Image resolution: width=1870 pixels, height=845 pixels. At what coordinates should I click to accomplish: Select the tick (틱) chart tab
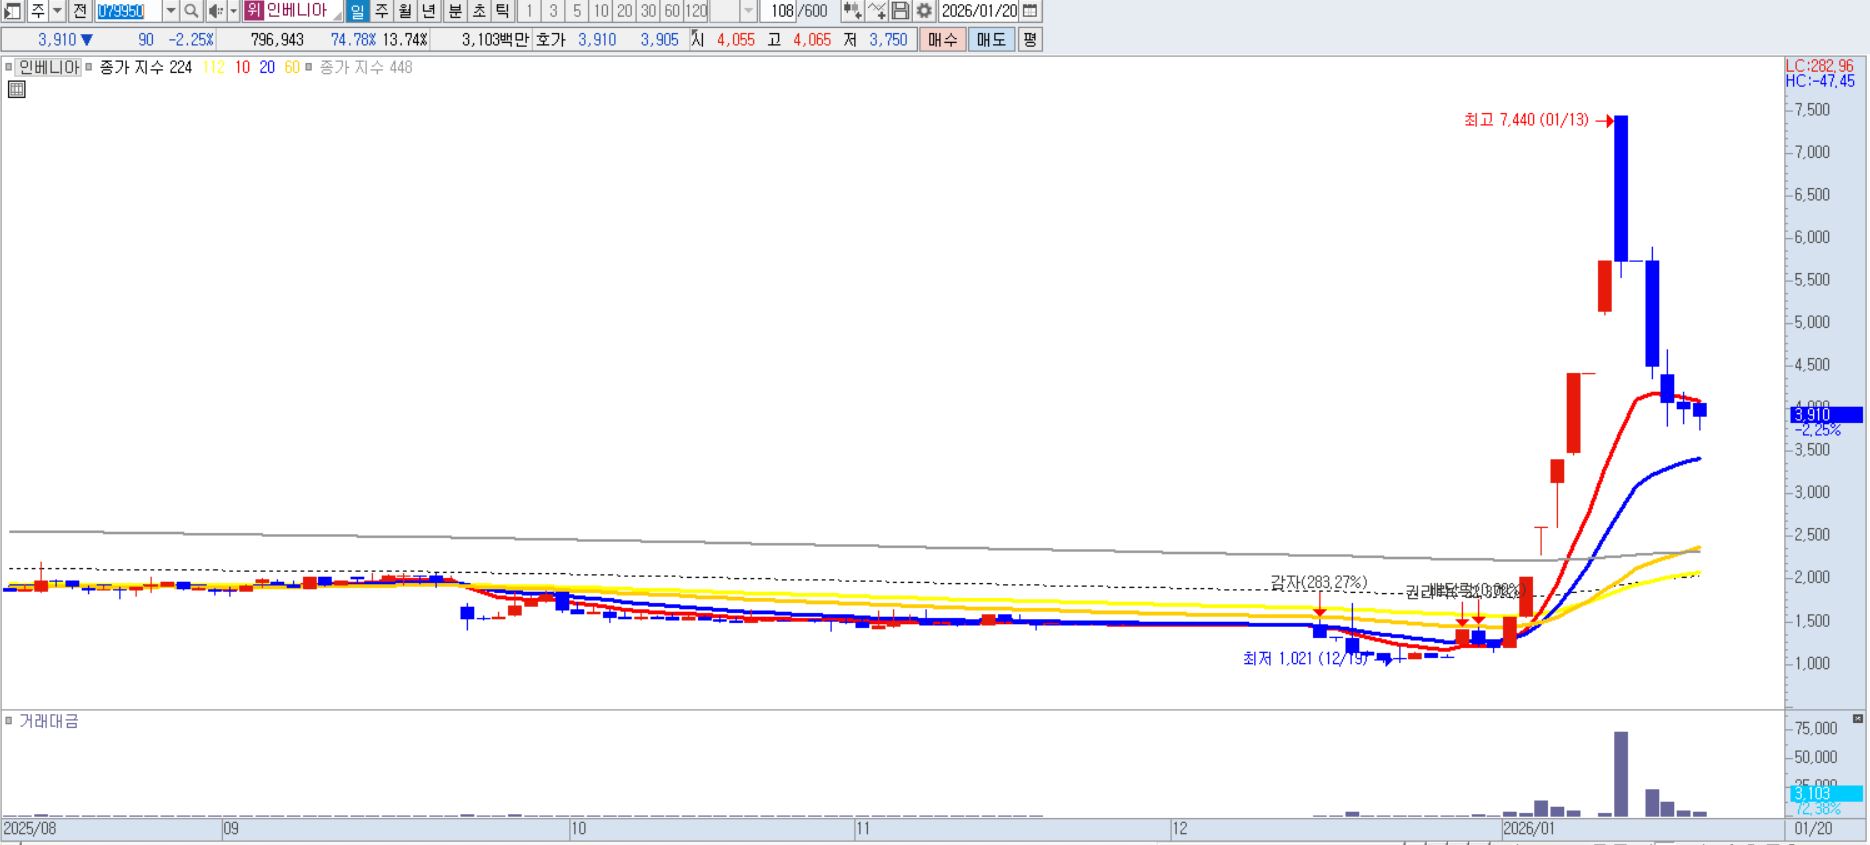click(502, 11)
